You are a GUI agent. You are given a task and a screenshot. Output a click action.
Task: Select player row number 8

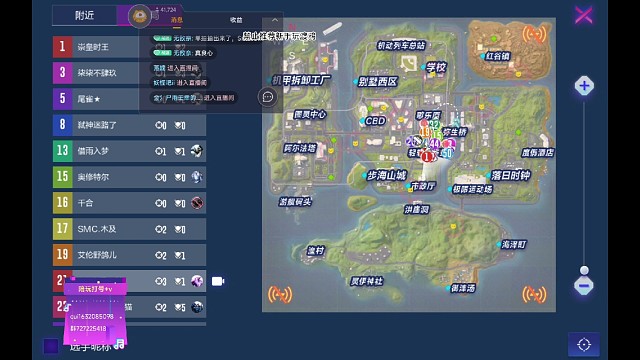129,125
